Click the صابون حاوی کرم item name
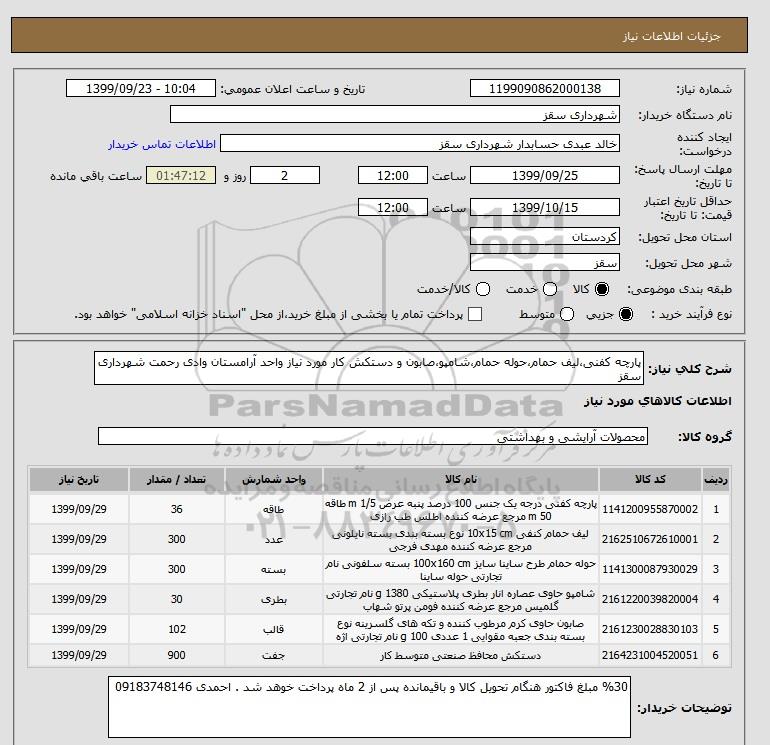 461,630
